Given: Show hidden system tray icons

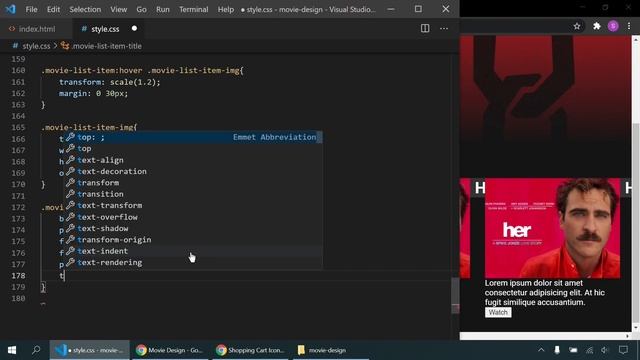Looking at the screenshot, I should (541, 350).
